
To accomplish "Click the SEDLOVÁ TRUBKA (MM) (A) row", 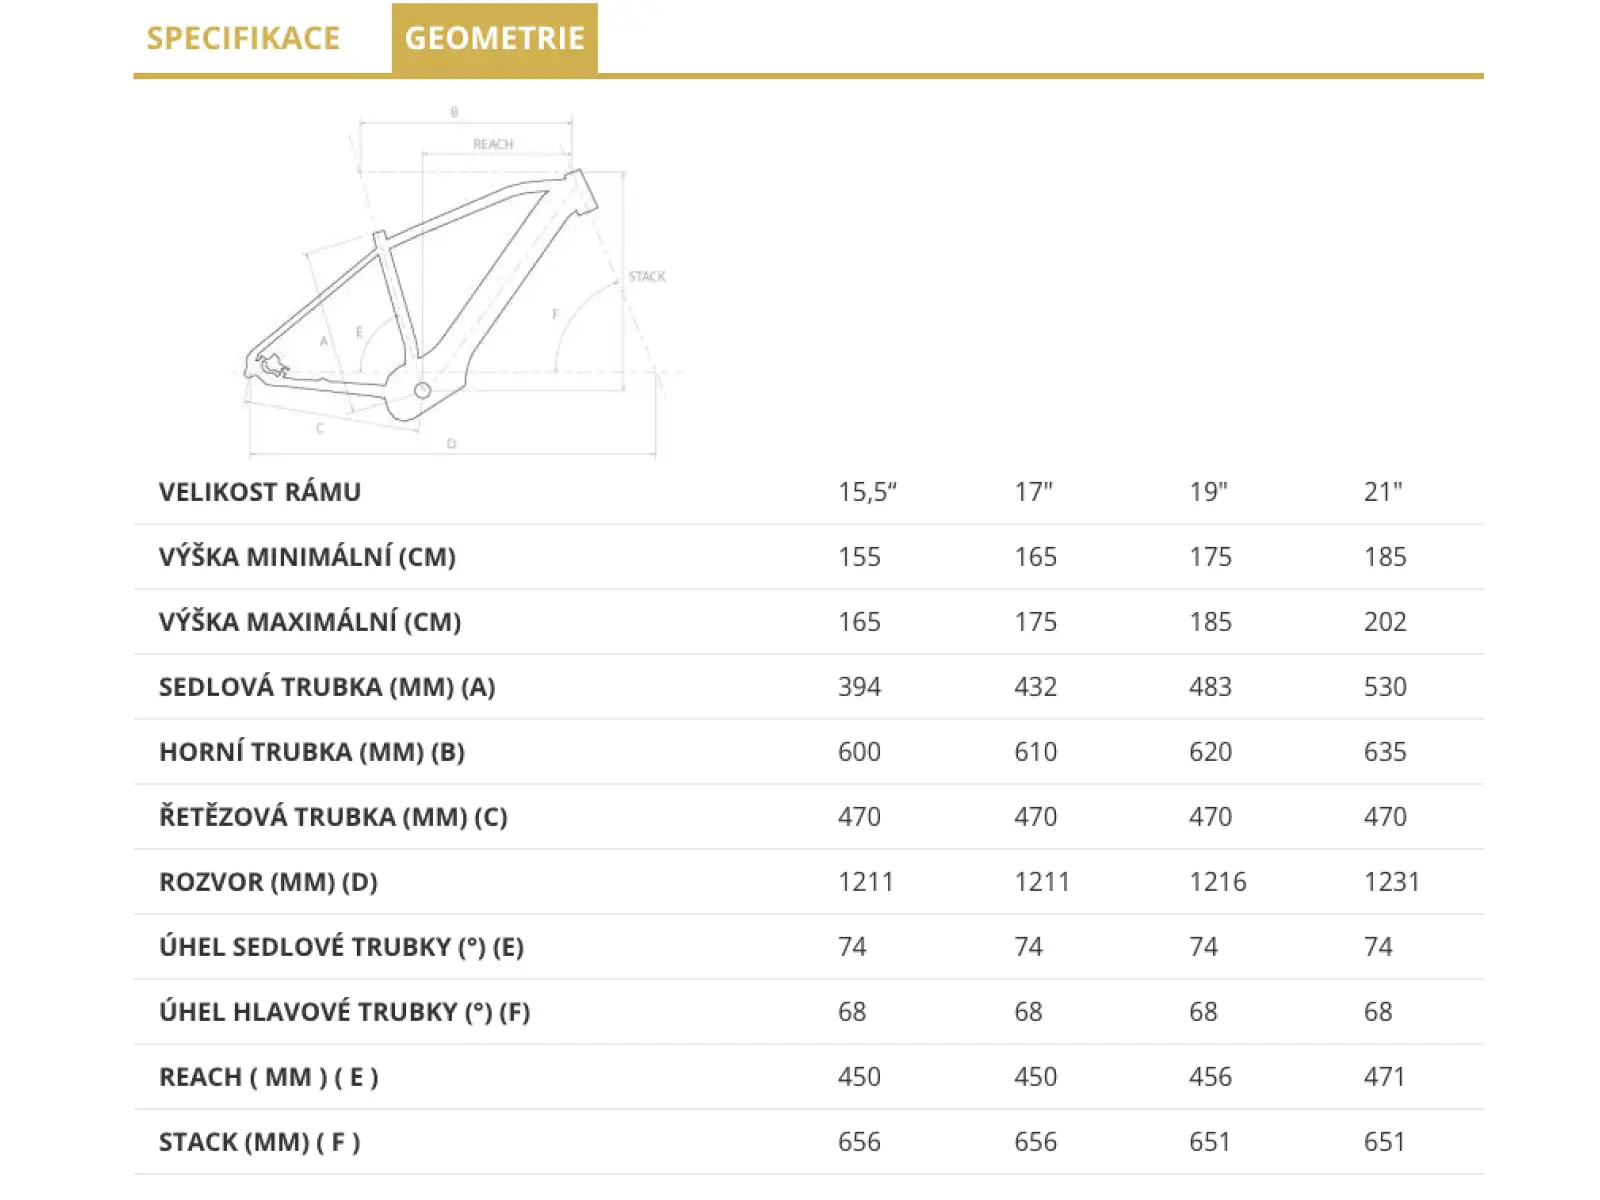I will (808, 687).
